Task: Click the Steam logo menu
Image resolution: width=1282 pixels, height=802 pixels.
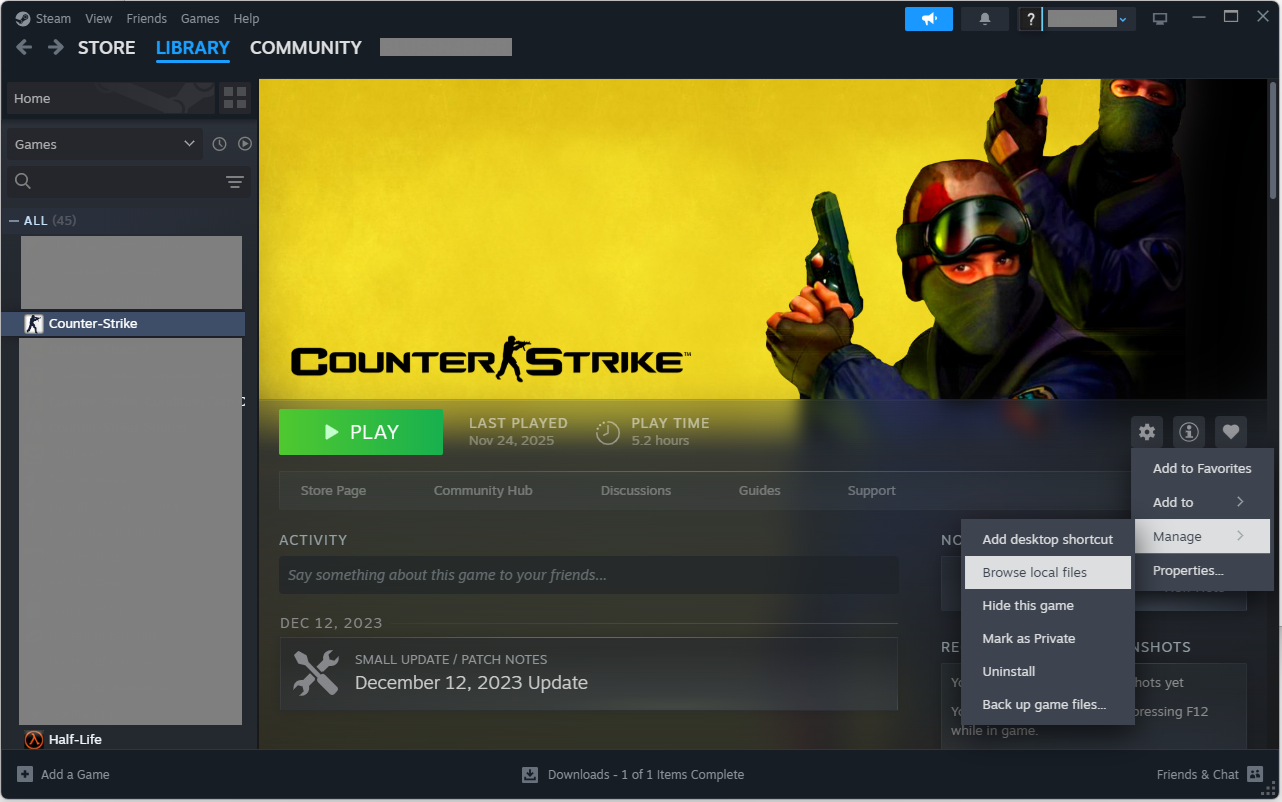Action: [42, 18]
